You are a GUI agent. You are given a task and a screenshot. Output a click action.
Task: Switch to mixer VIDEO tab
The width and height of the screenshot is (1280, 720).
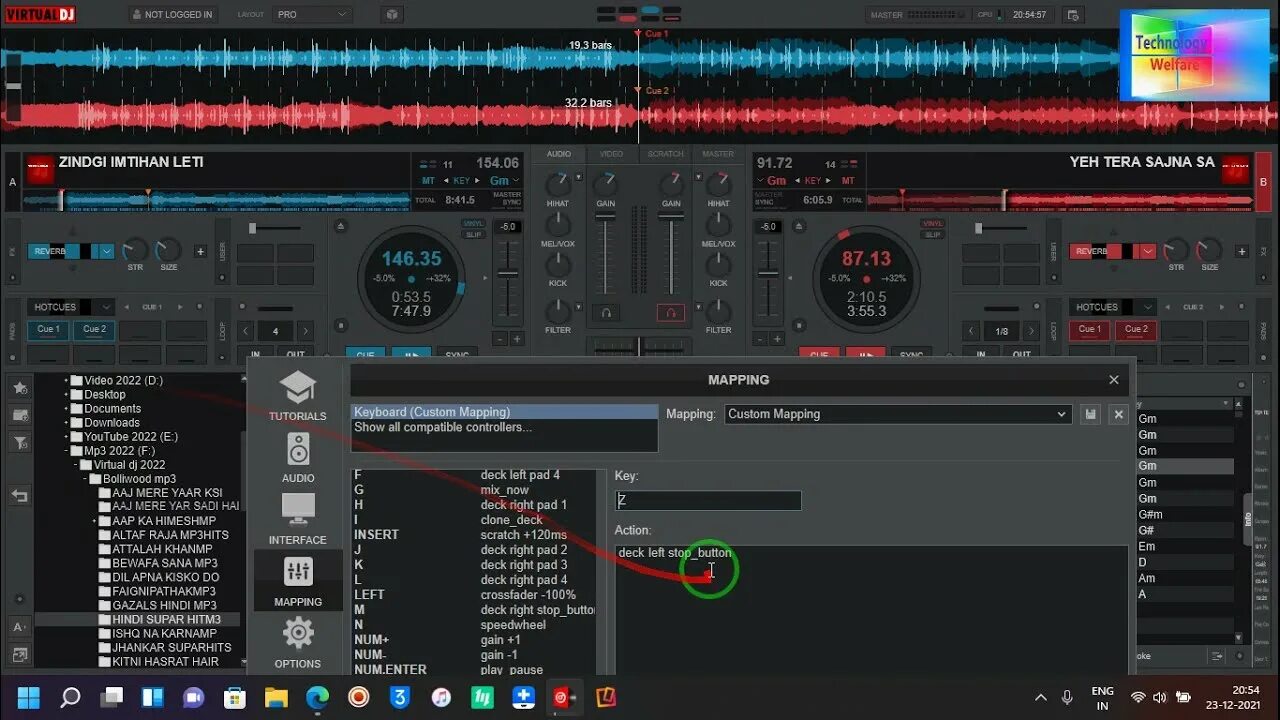point(612,154)
